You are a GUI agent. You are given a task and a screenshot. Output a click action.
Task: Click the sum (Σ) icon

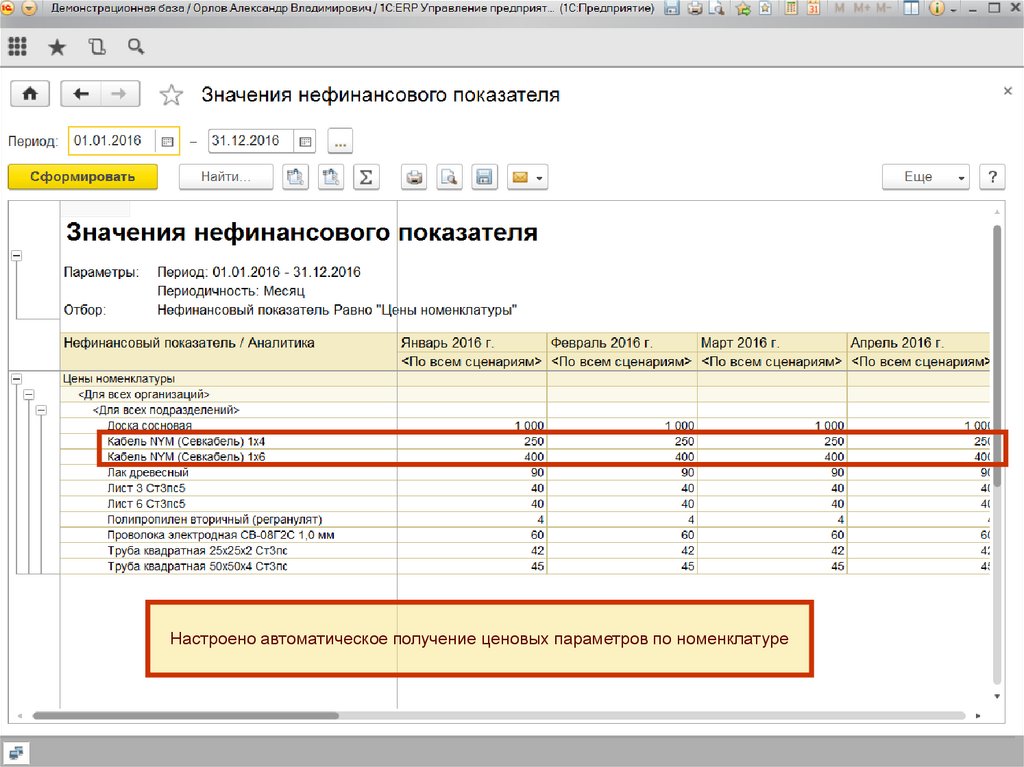(366, 177)
